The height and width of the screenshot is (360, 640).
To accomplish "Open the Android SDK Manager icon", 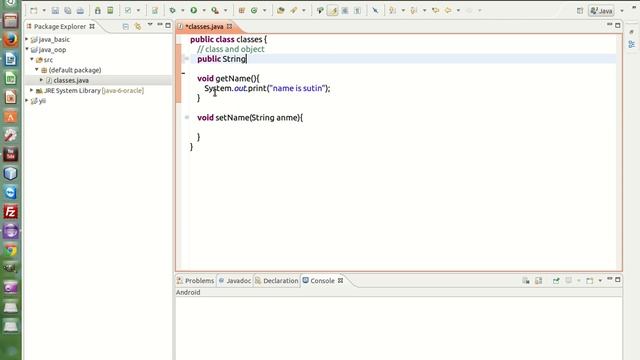I will [98, 11].
